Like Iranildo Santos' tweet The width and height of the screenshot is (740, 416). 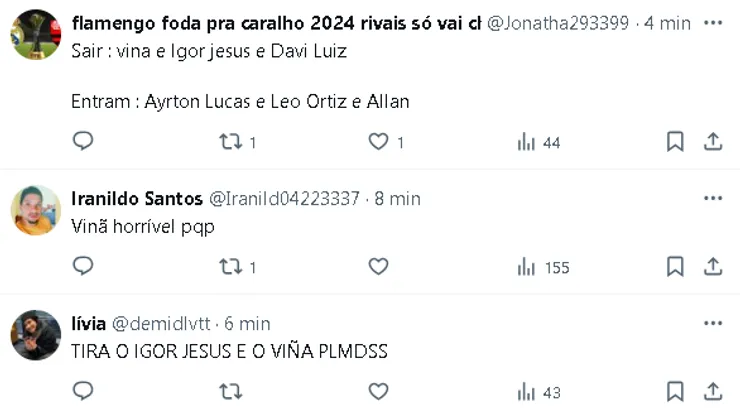click(378, 266)
